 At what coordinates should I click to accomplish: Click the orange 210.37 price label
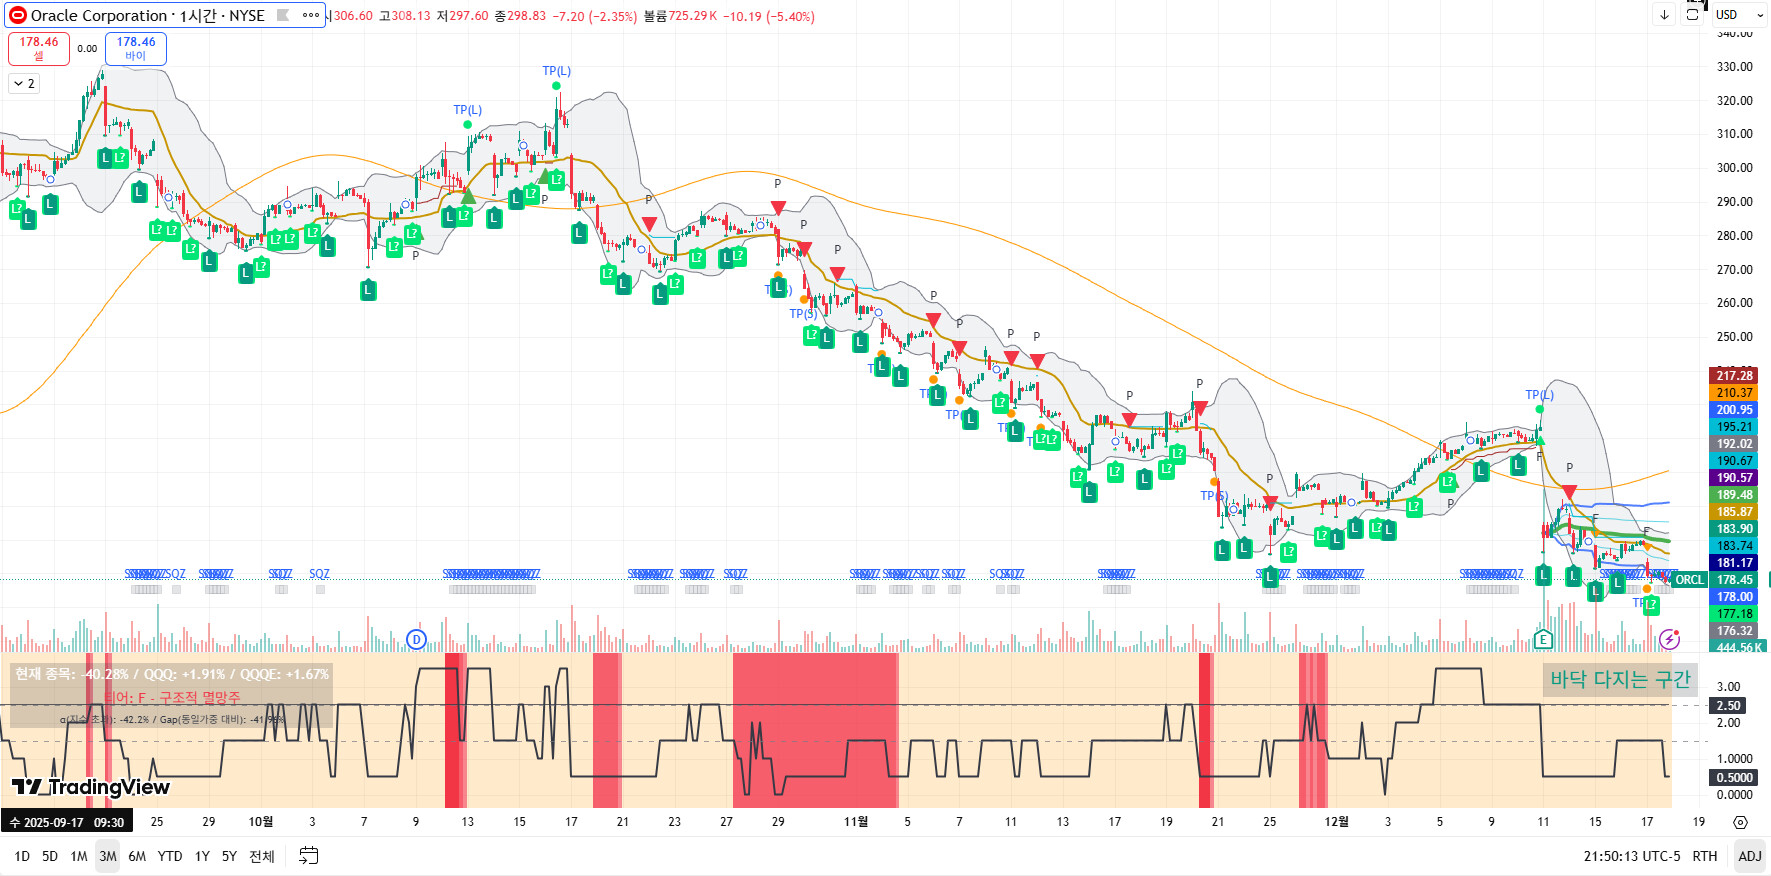click(1735, 393)
